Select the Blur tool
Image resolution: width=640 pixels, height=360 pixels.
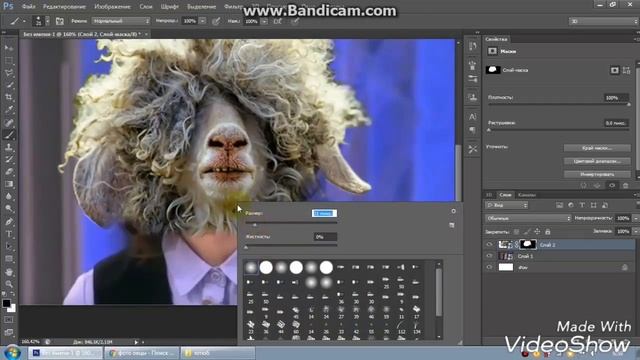coord(9,196)
